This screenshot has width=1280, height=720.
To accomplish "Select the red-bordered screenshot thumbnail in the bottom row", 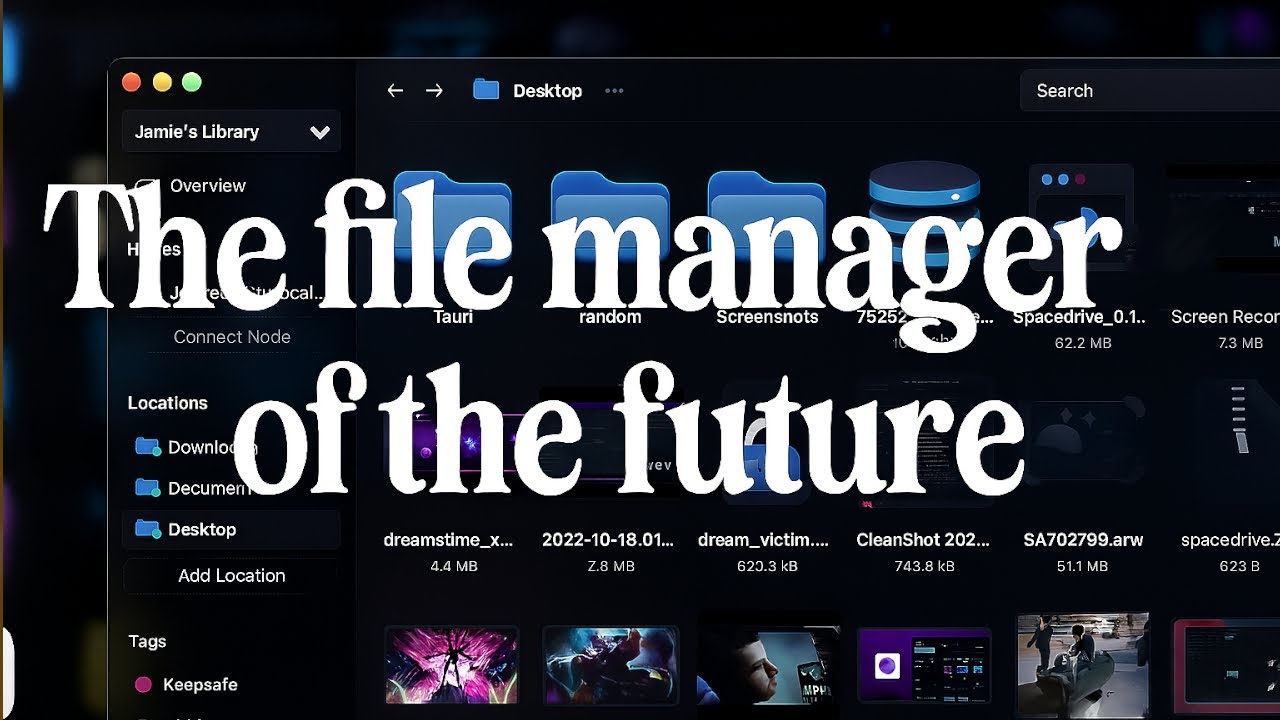I will click(1226, 668).
